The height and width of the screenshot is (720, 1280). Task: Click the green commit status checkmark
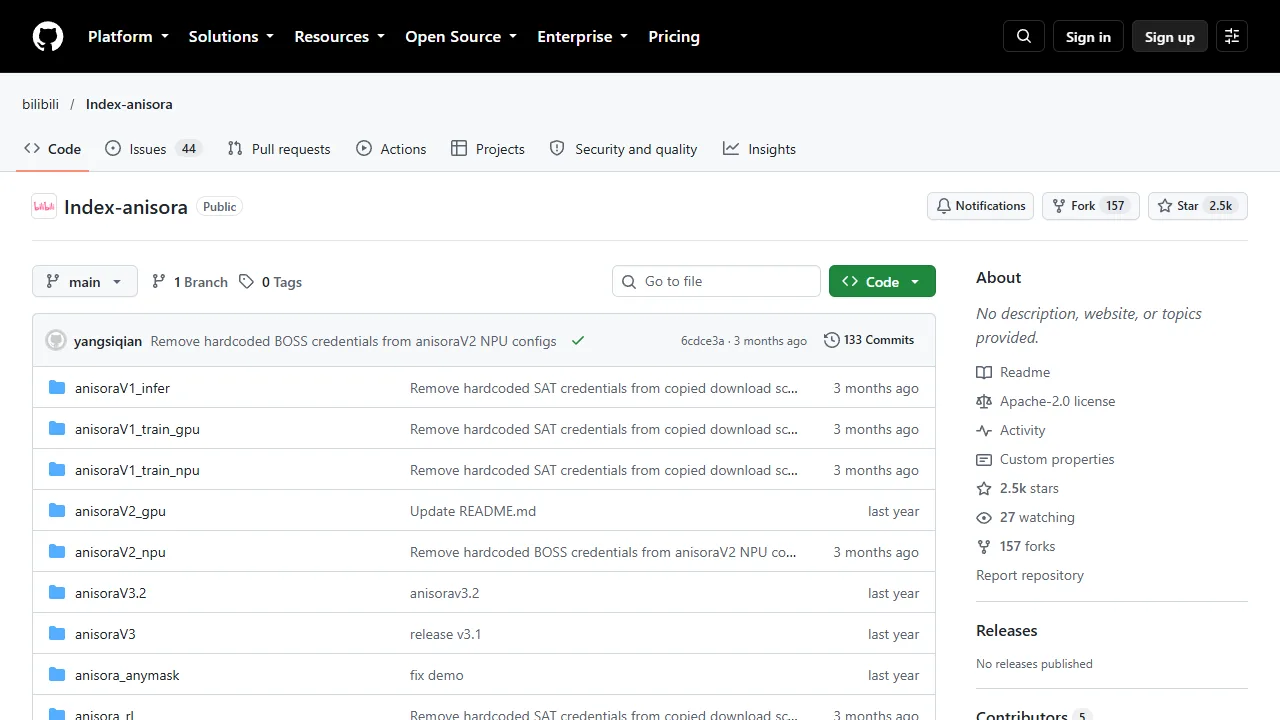(x=578, y=341)
